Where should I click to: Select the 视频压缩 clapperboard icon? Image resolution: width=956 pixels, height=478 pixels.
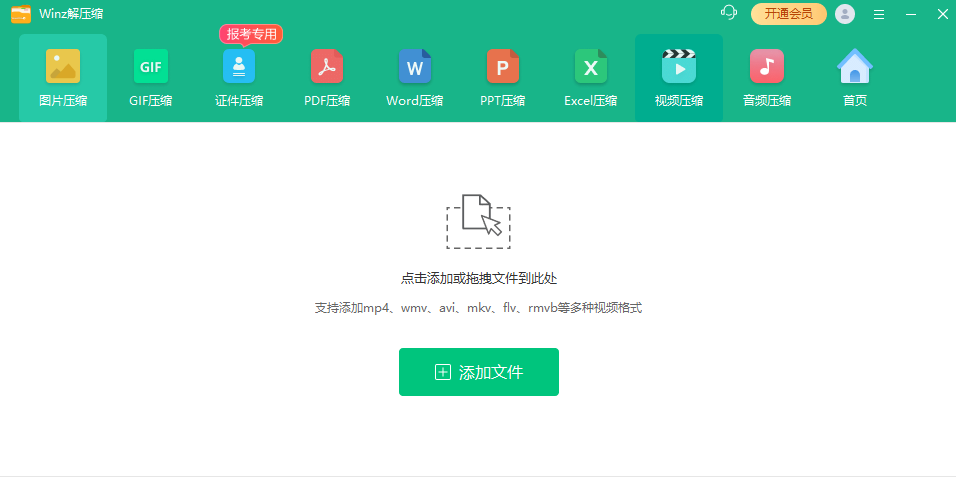click(x=679, y=66)
